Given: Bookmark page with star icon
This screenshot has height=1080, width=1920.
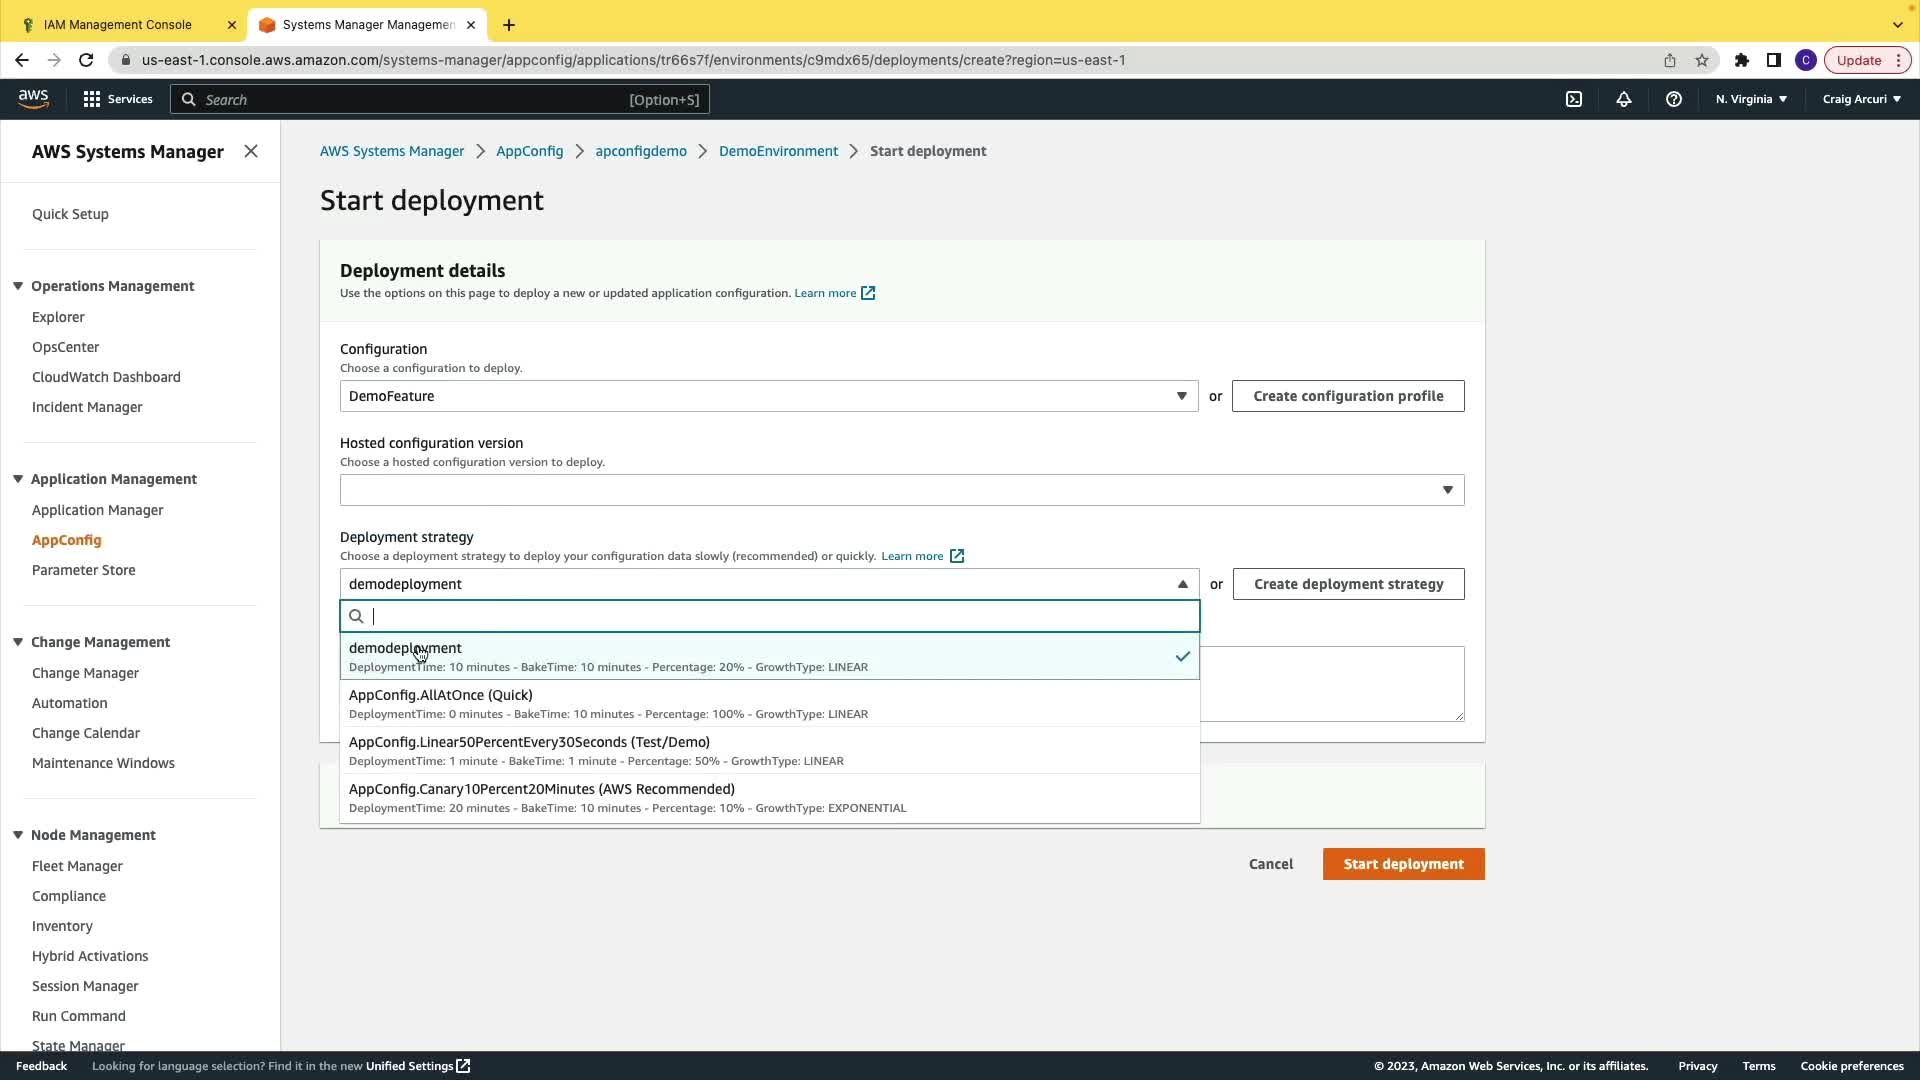Looking at the screenshot, I should click(x=1702, y=60).
